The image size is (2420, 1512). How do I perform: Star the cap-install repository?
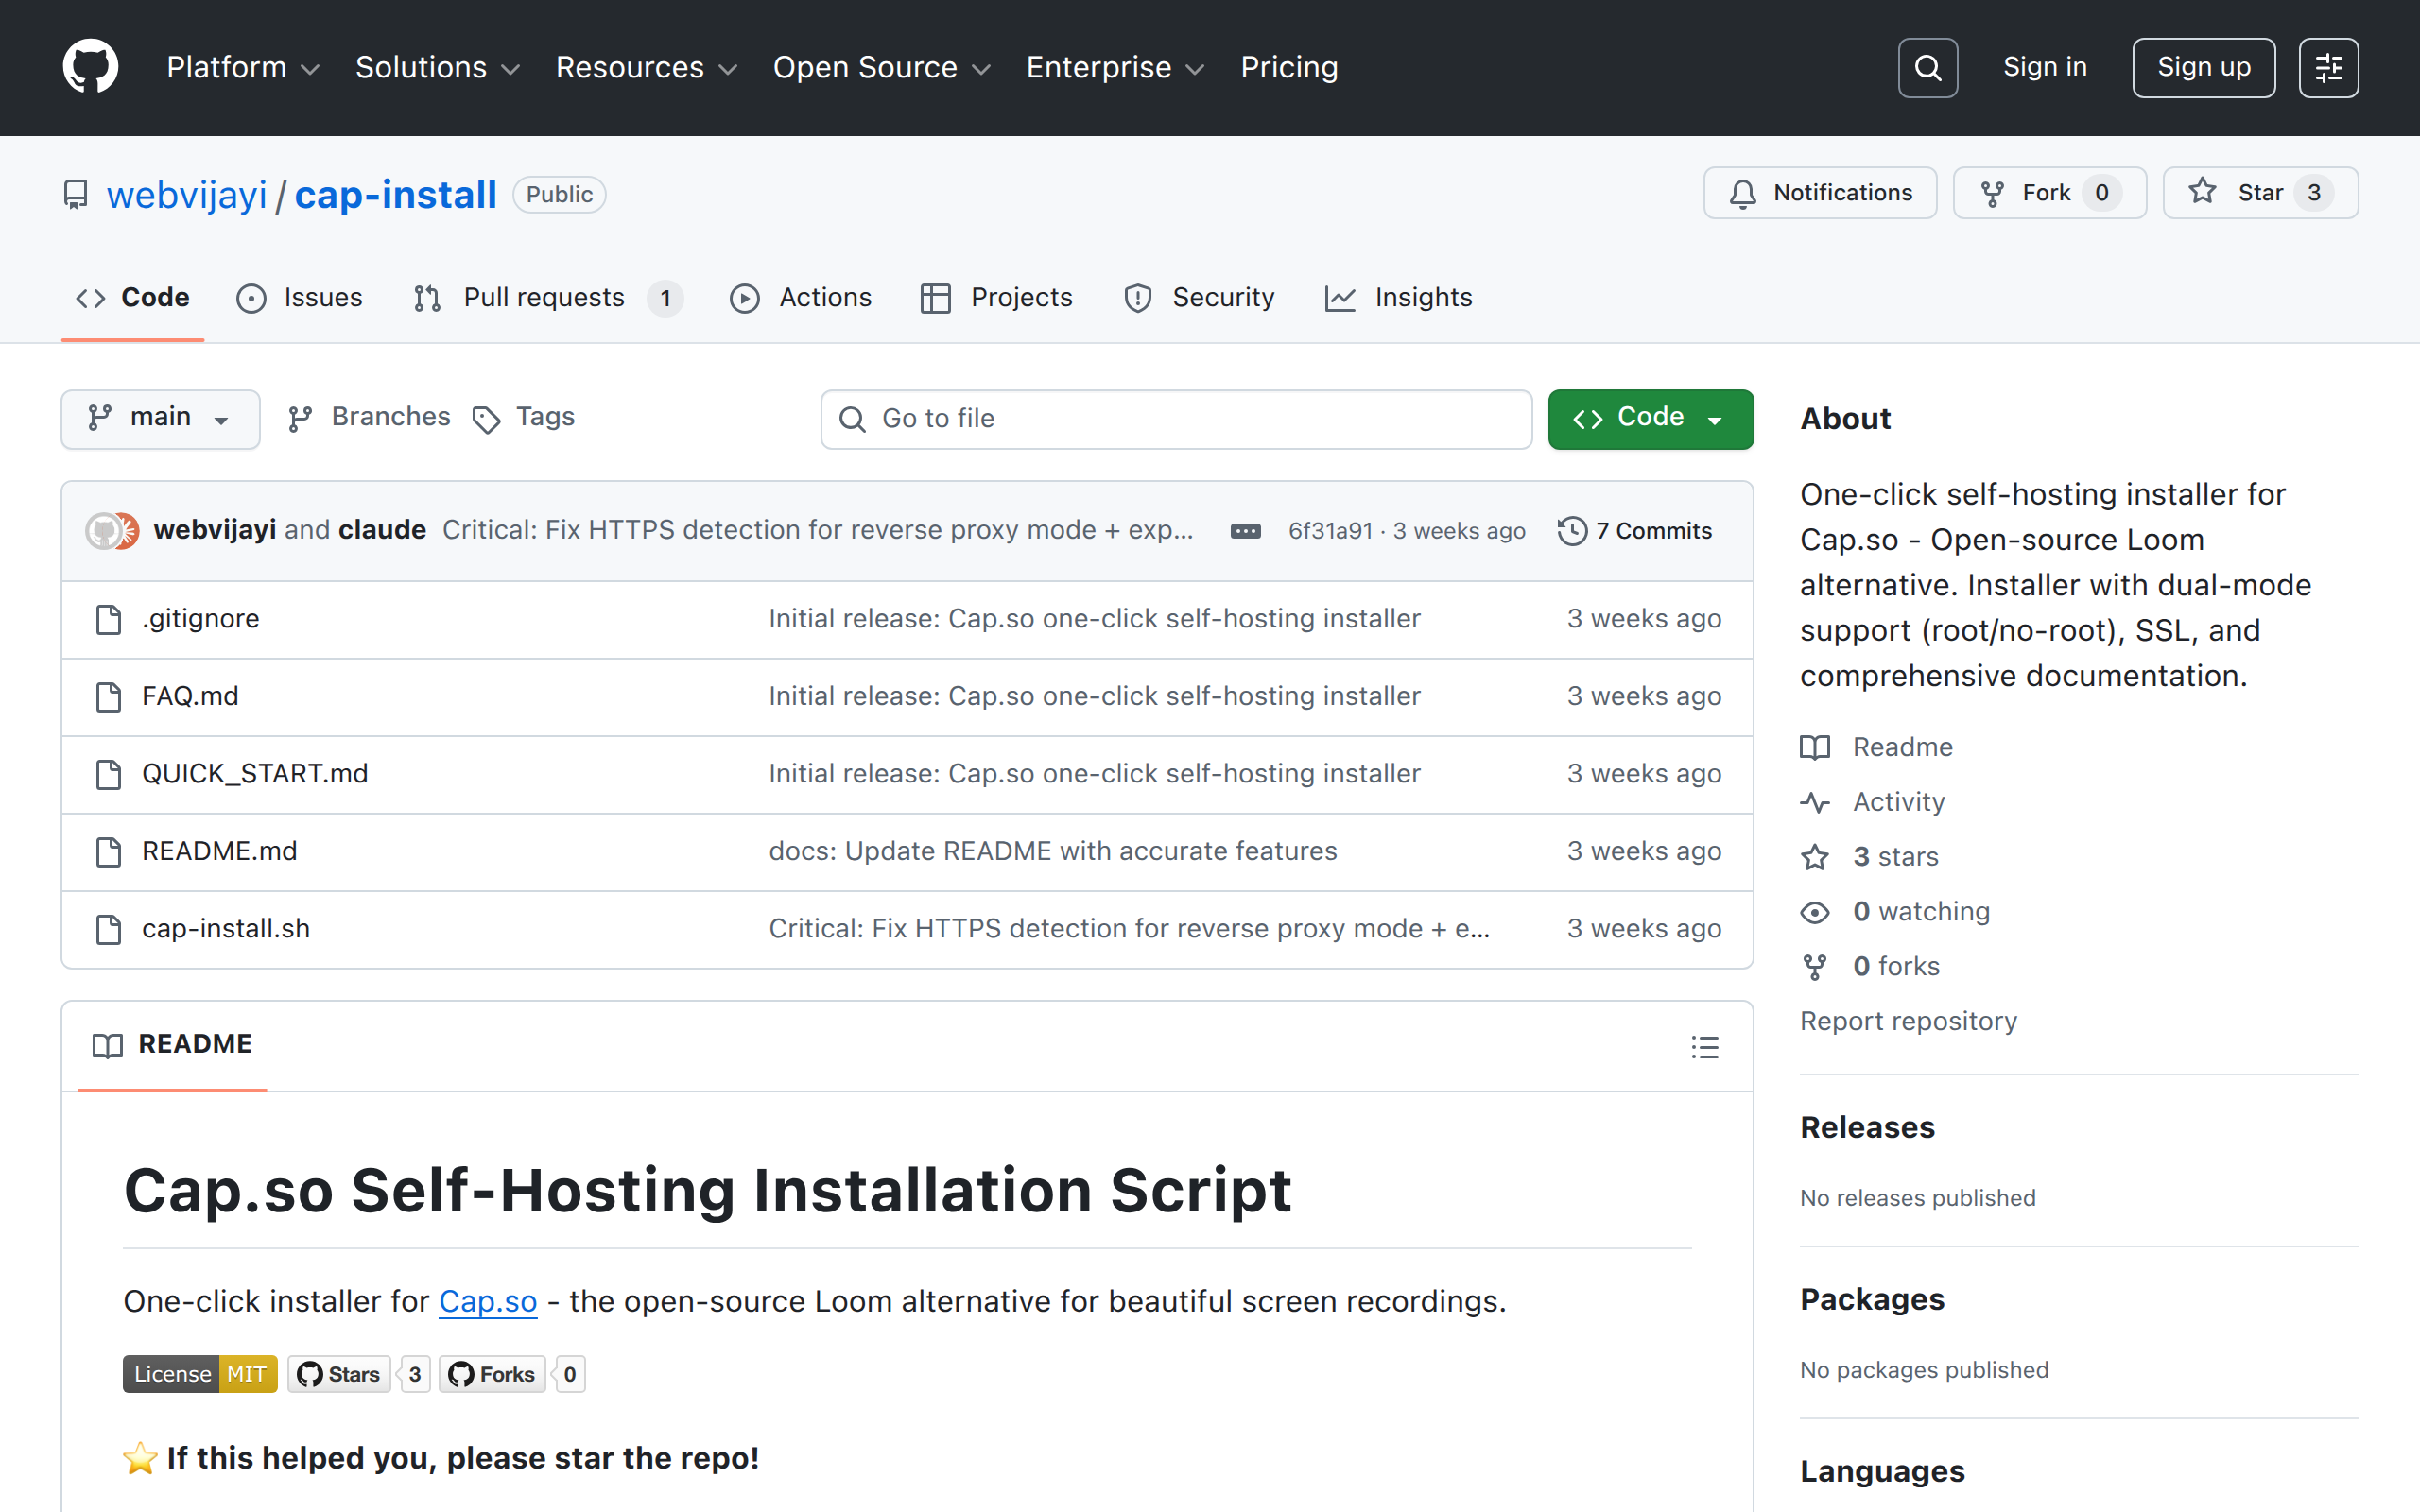(2260, 193)
